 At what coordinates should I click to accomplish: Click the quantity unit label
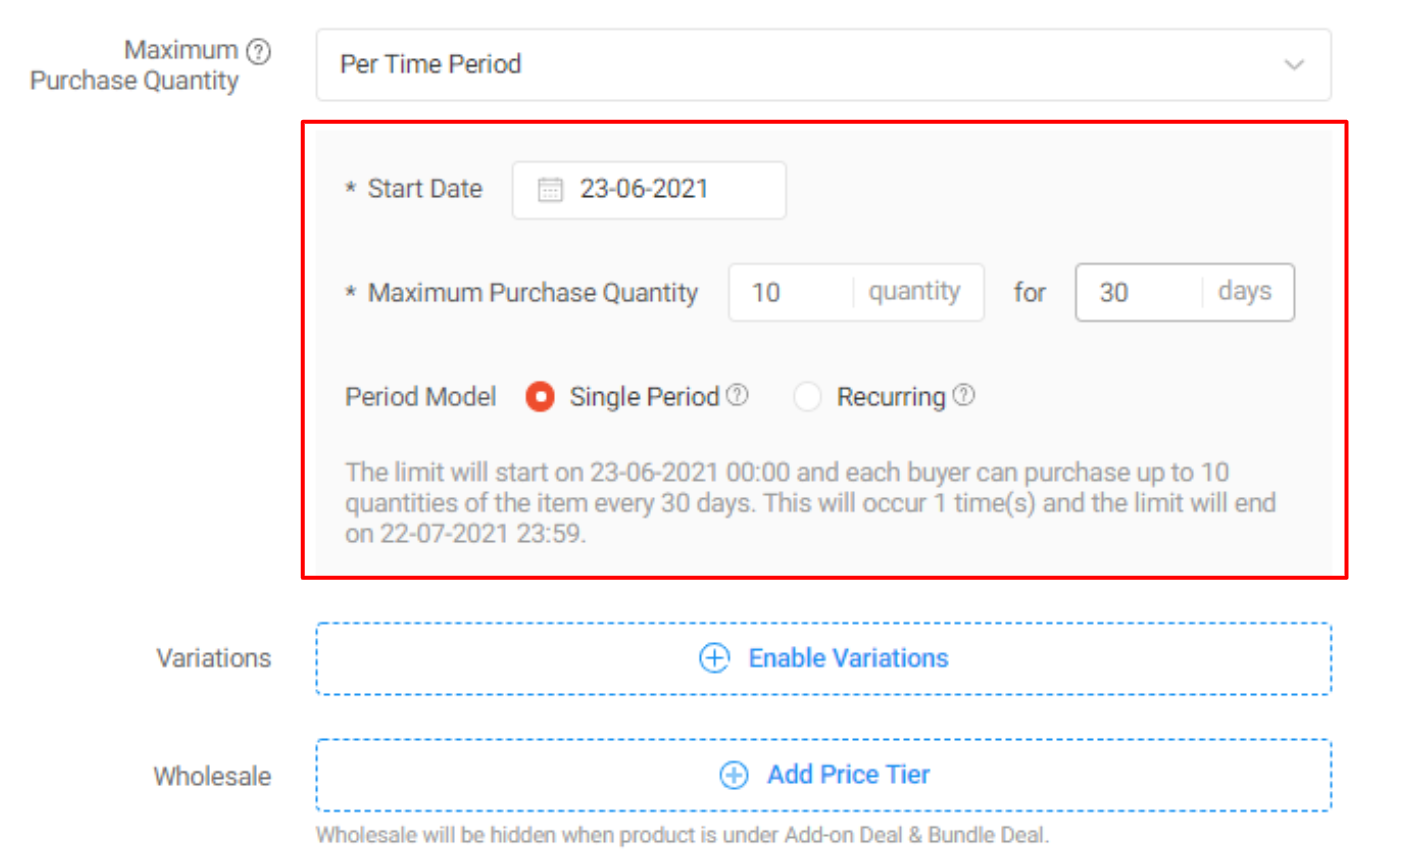click(x=915, y=291)
